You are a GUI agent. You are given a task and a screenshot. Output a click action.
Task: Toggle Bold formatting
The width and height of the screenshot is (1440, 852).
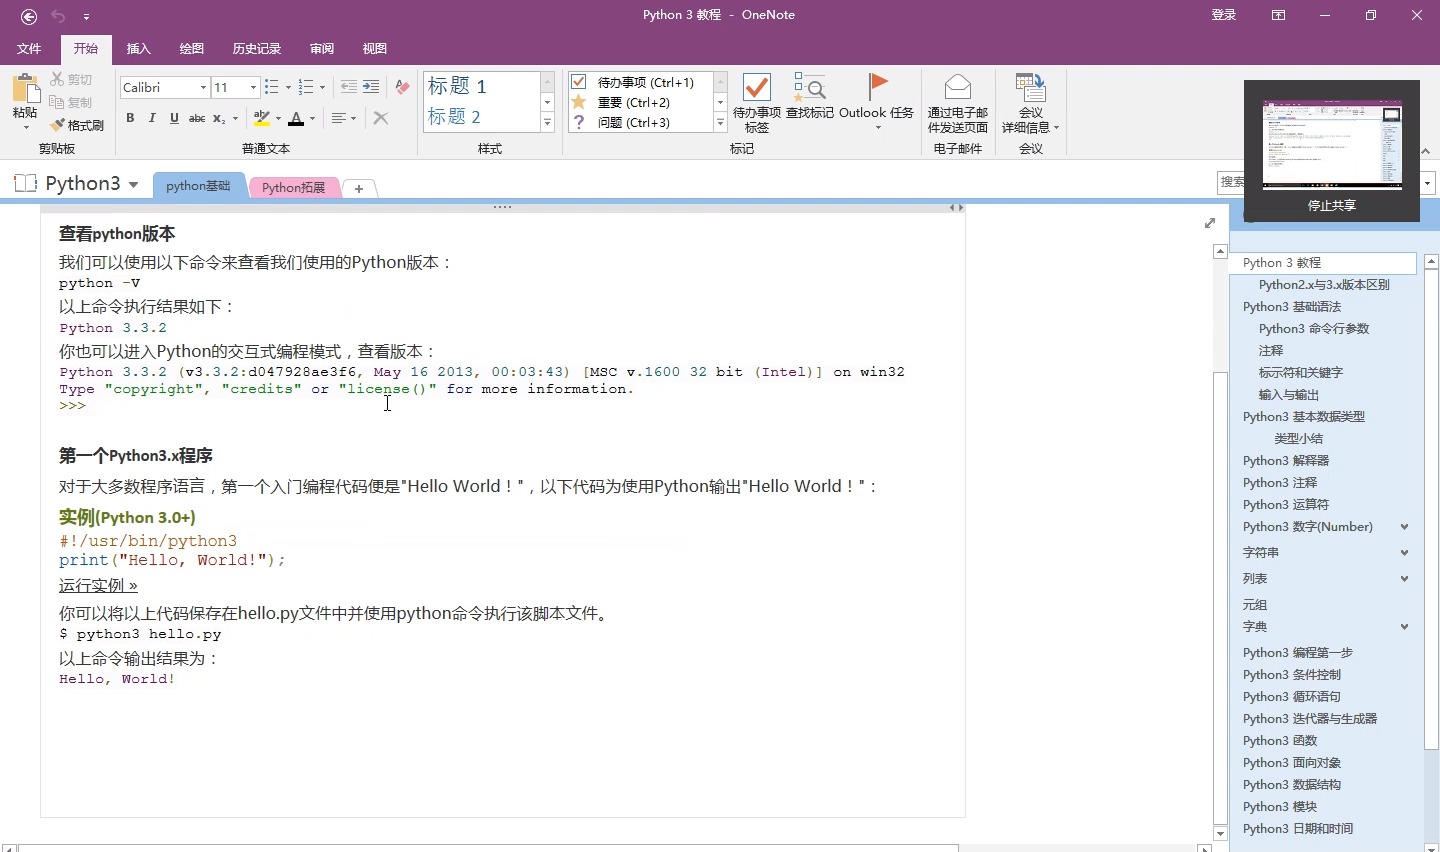(130, 118)
